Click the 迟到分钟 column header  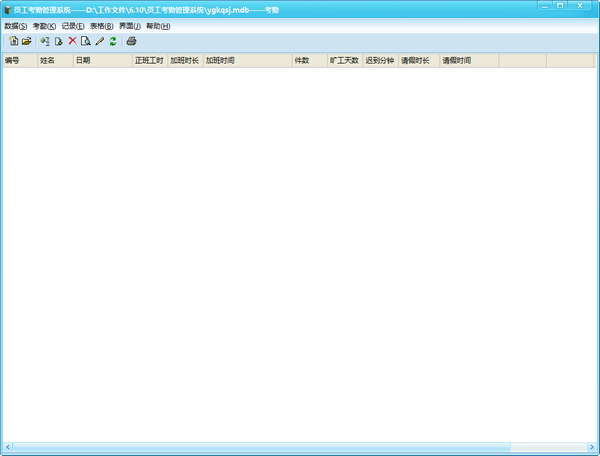[380, 61]
